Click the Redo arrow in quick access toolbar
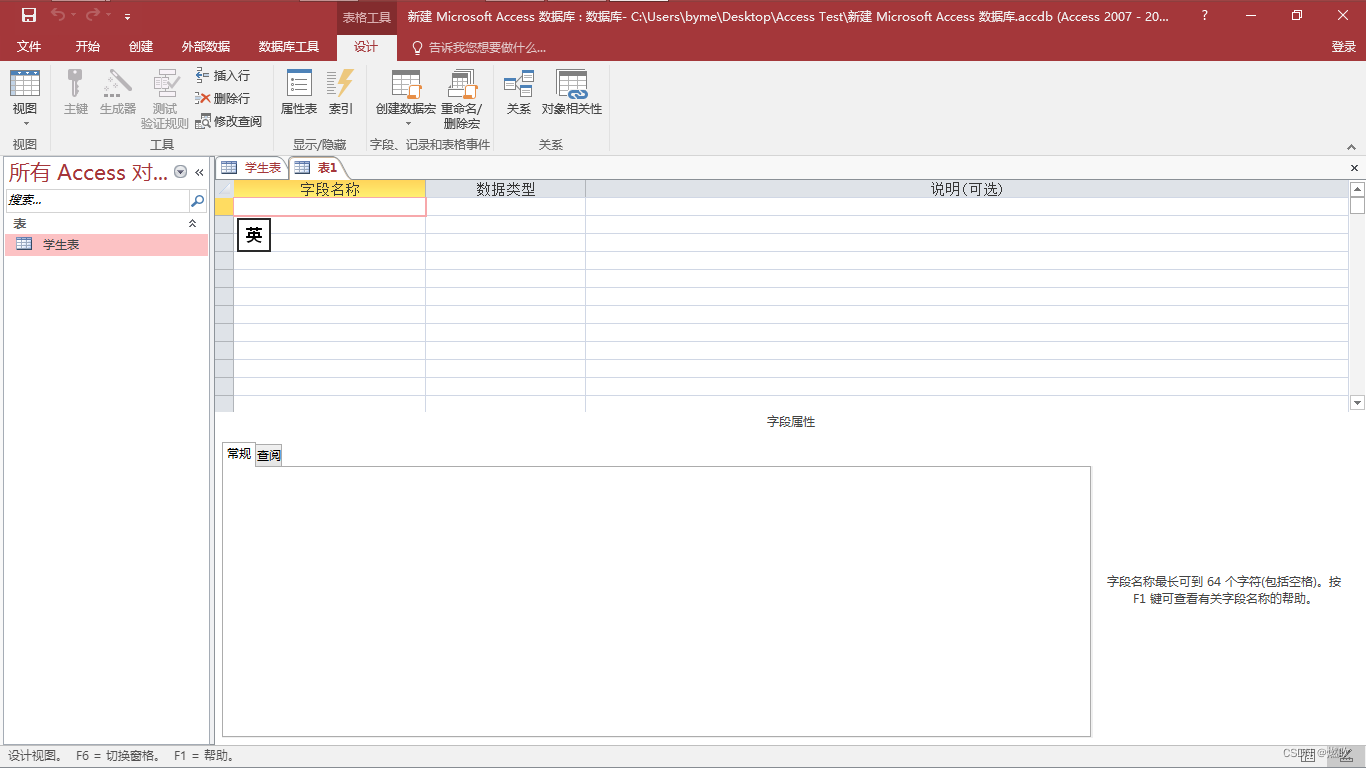The width and height of the screenshot is (1366, 768). point(92,15)
